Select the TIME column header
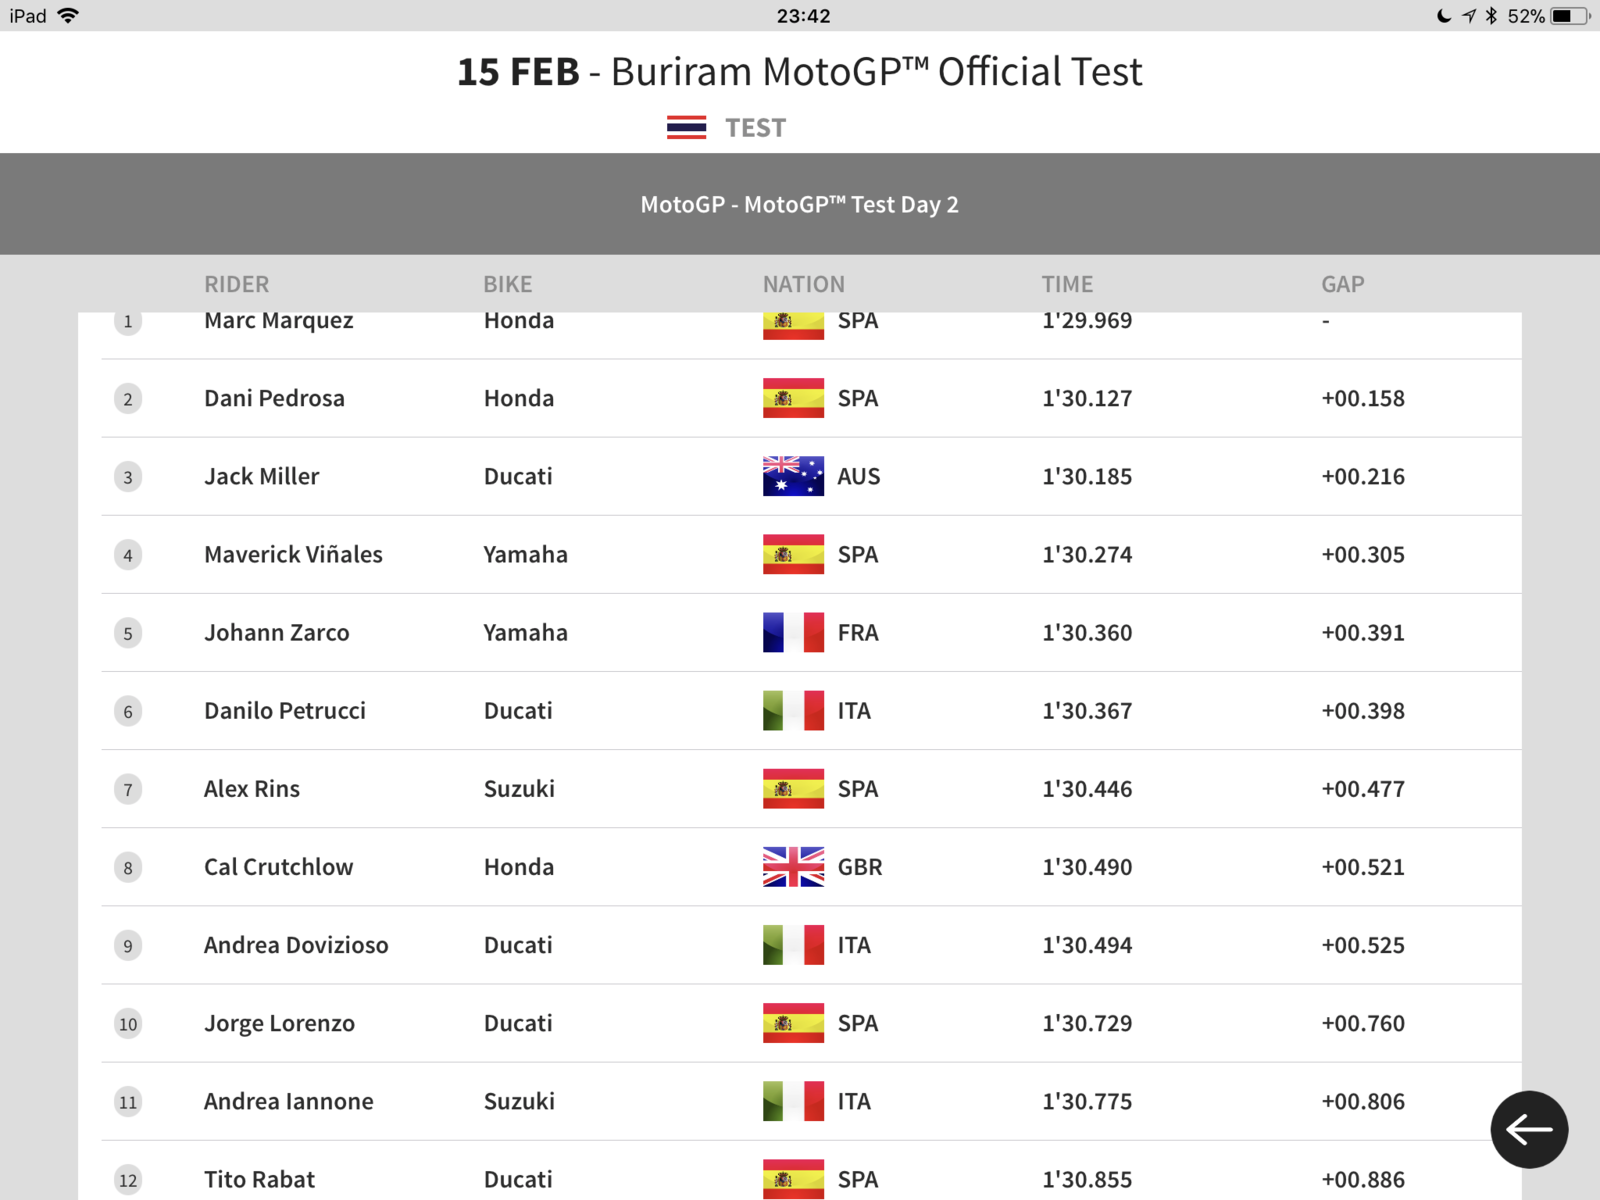This screenshot has height=1200, width=1600. (x=1067, y=284)
